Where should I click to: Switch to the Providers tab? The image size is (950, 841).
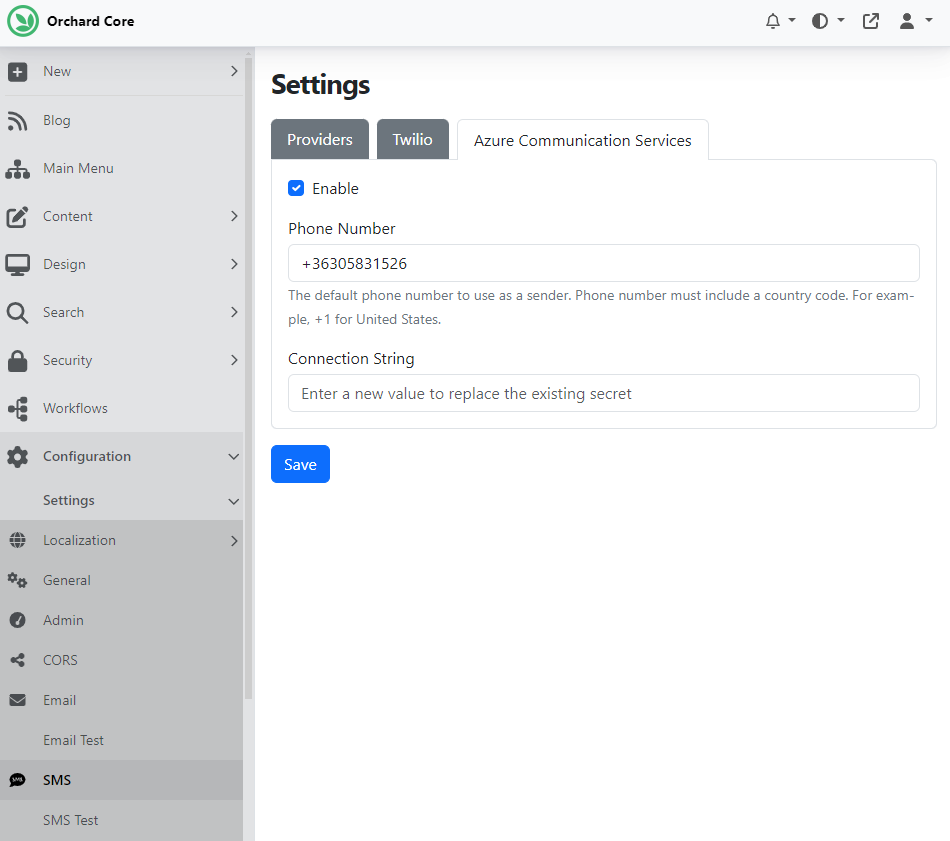click(x=320, y=139)
